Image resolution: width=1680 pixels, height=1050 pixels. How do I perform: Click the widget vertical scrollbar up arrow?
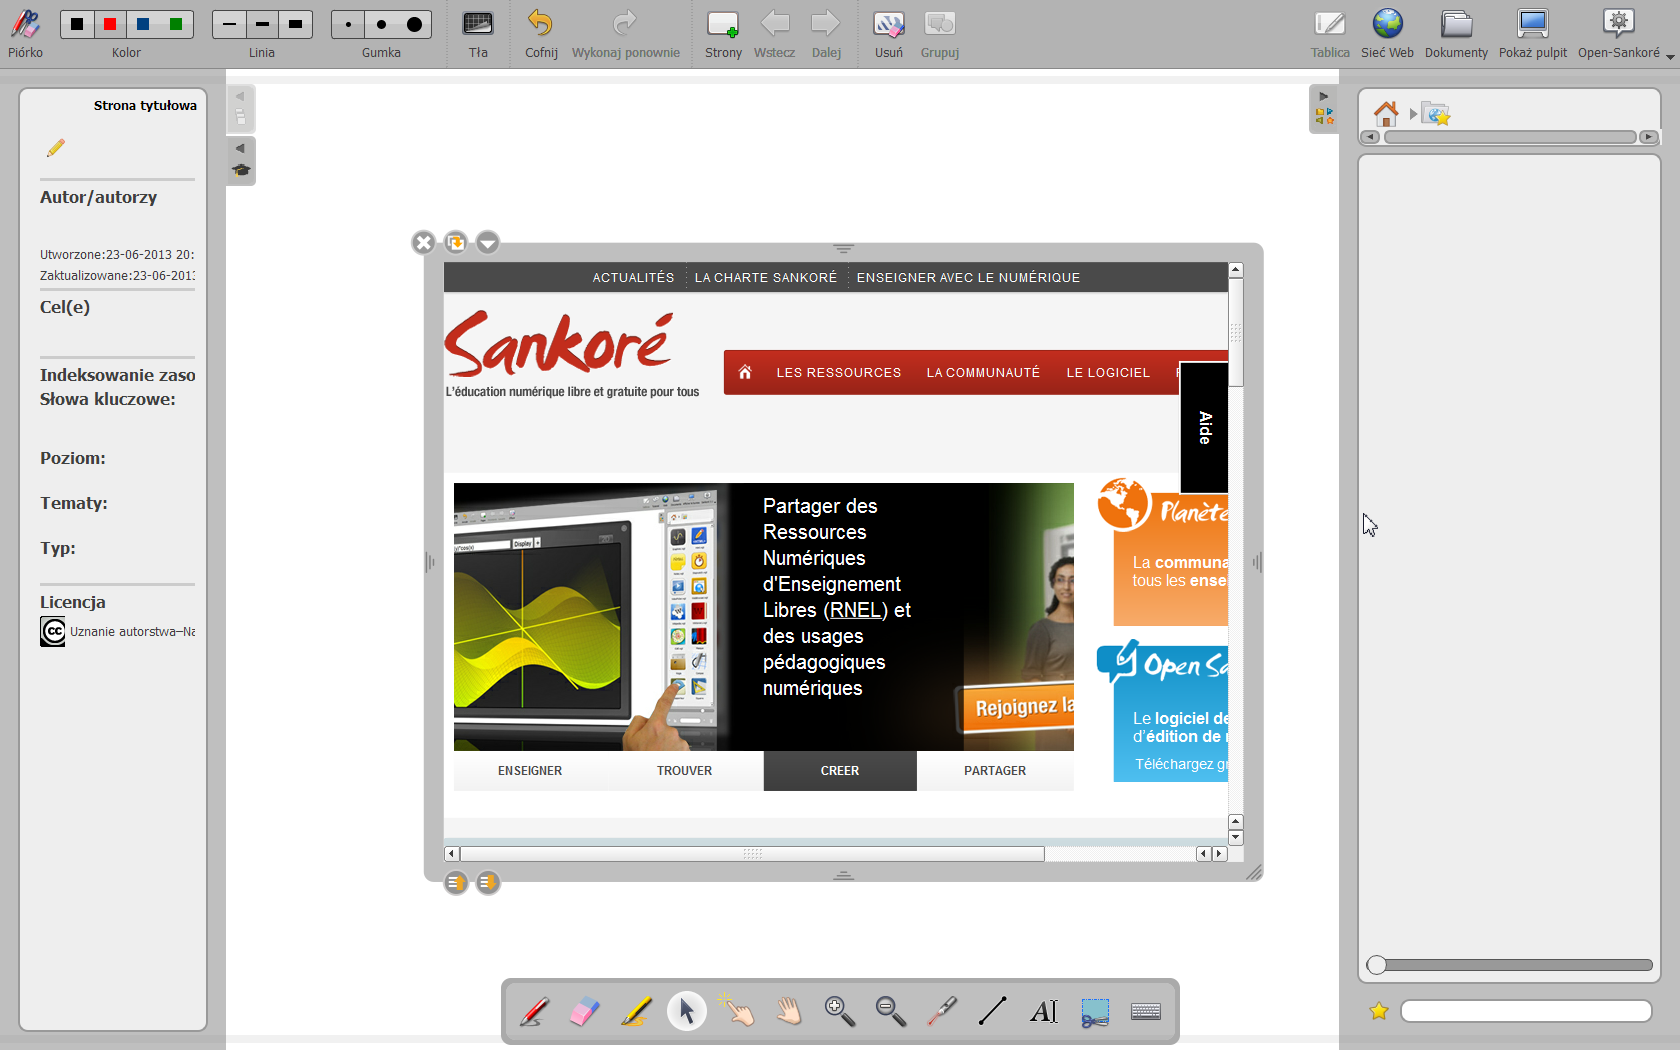click(x=1236, y=270)
